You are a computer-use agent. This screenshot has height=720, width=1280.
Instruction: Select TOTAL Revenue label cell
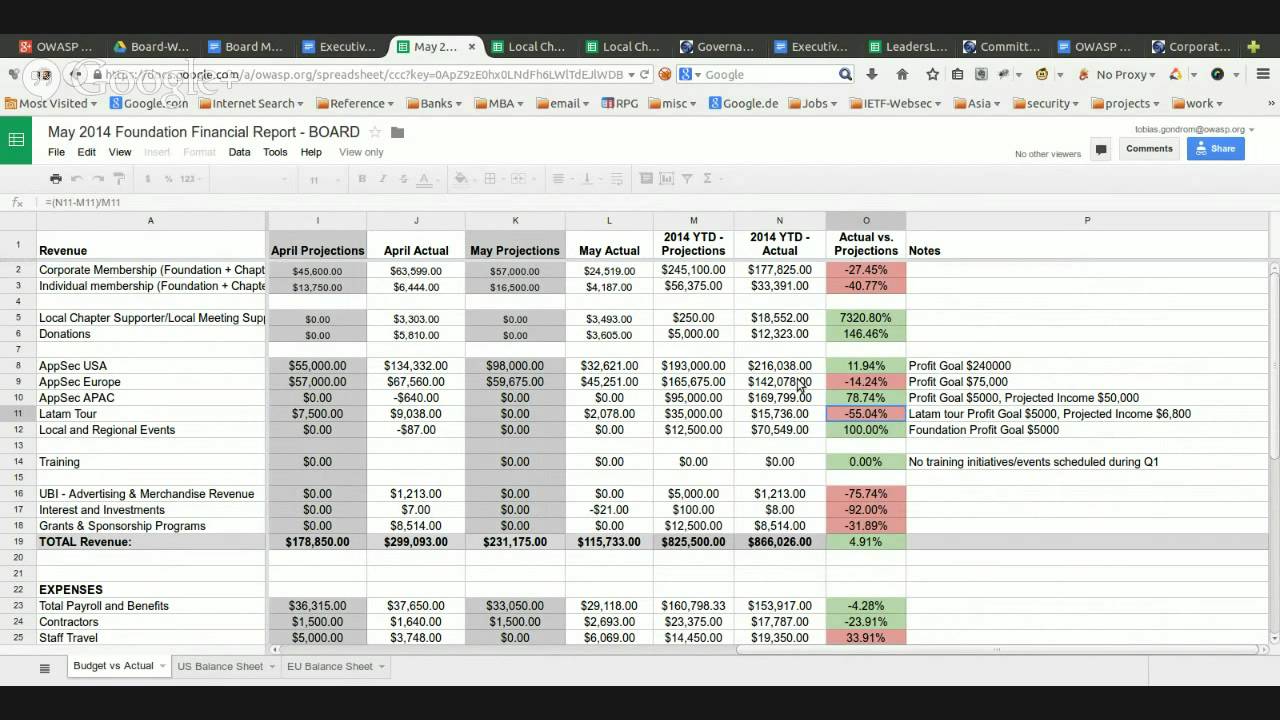click(x=151, y=542)
